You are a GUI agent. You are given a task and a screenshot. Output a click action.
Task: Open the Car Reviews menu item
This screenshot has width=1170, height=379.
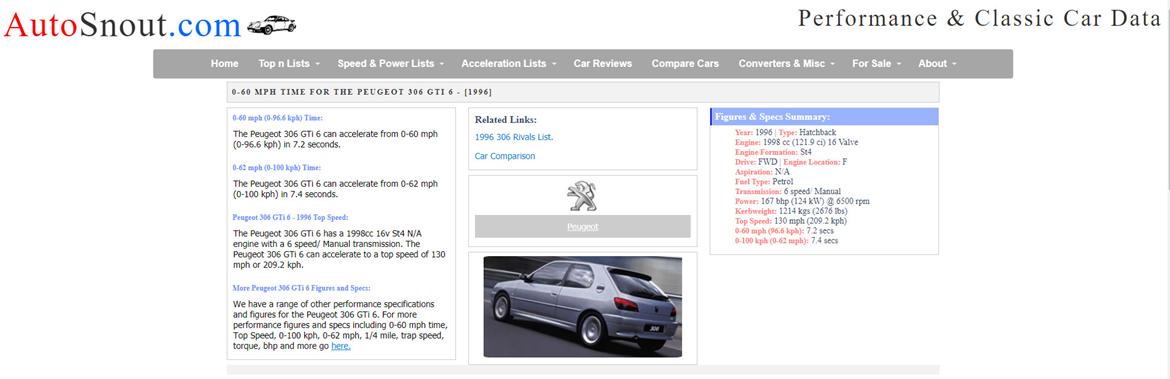[x=603, y=63]
